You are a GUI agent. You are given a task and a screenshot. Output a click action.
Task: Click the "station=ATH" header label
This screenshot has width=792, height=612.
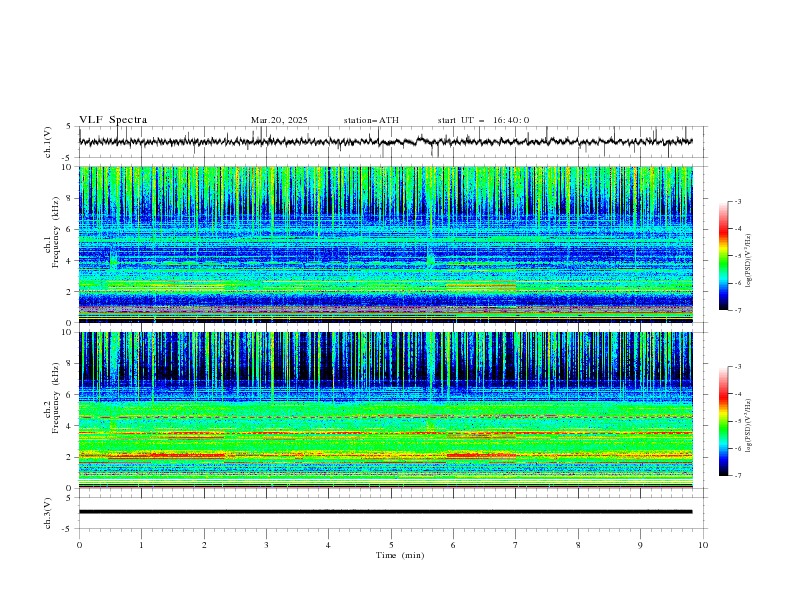click(x=371, y=120)
